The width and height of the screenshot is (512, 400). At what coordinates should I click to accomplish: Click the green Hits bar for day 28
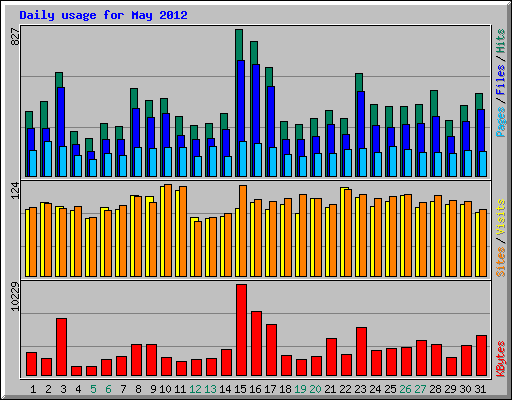[434, 103]
